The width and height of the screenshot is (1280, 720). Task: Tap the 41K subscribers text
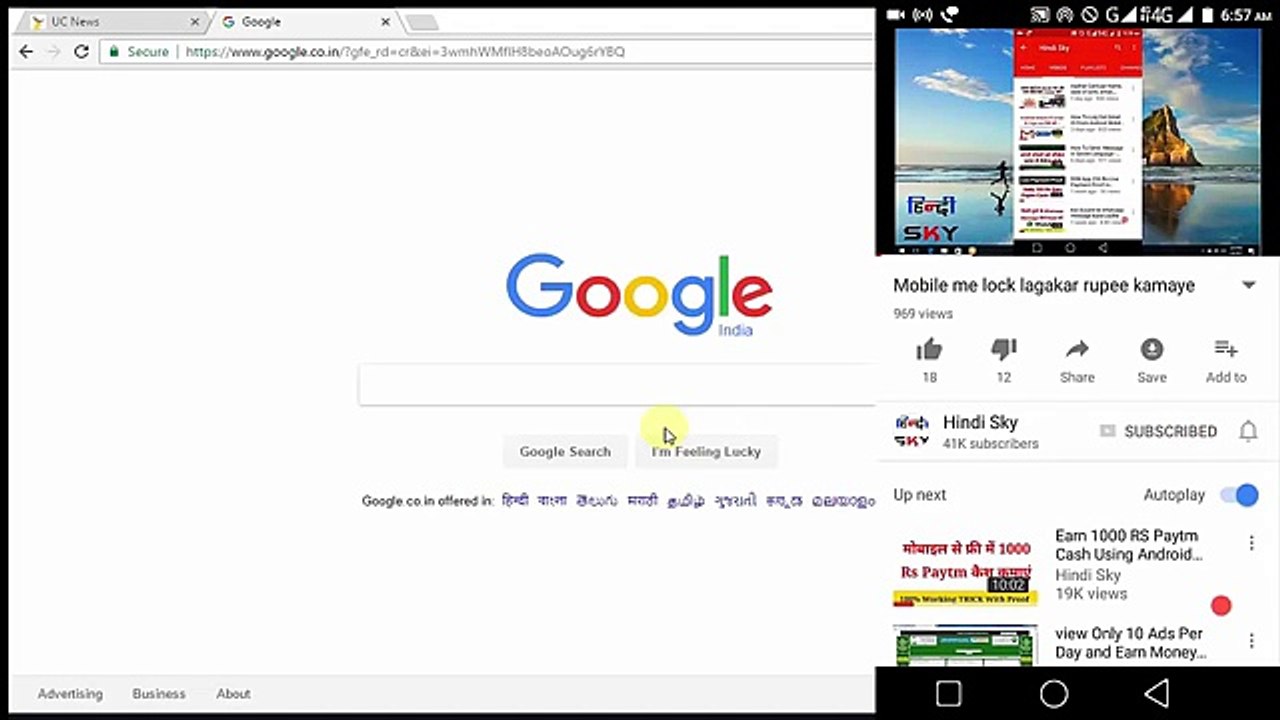pos(991,443)
